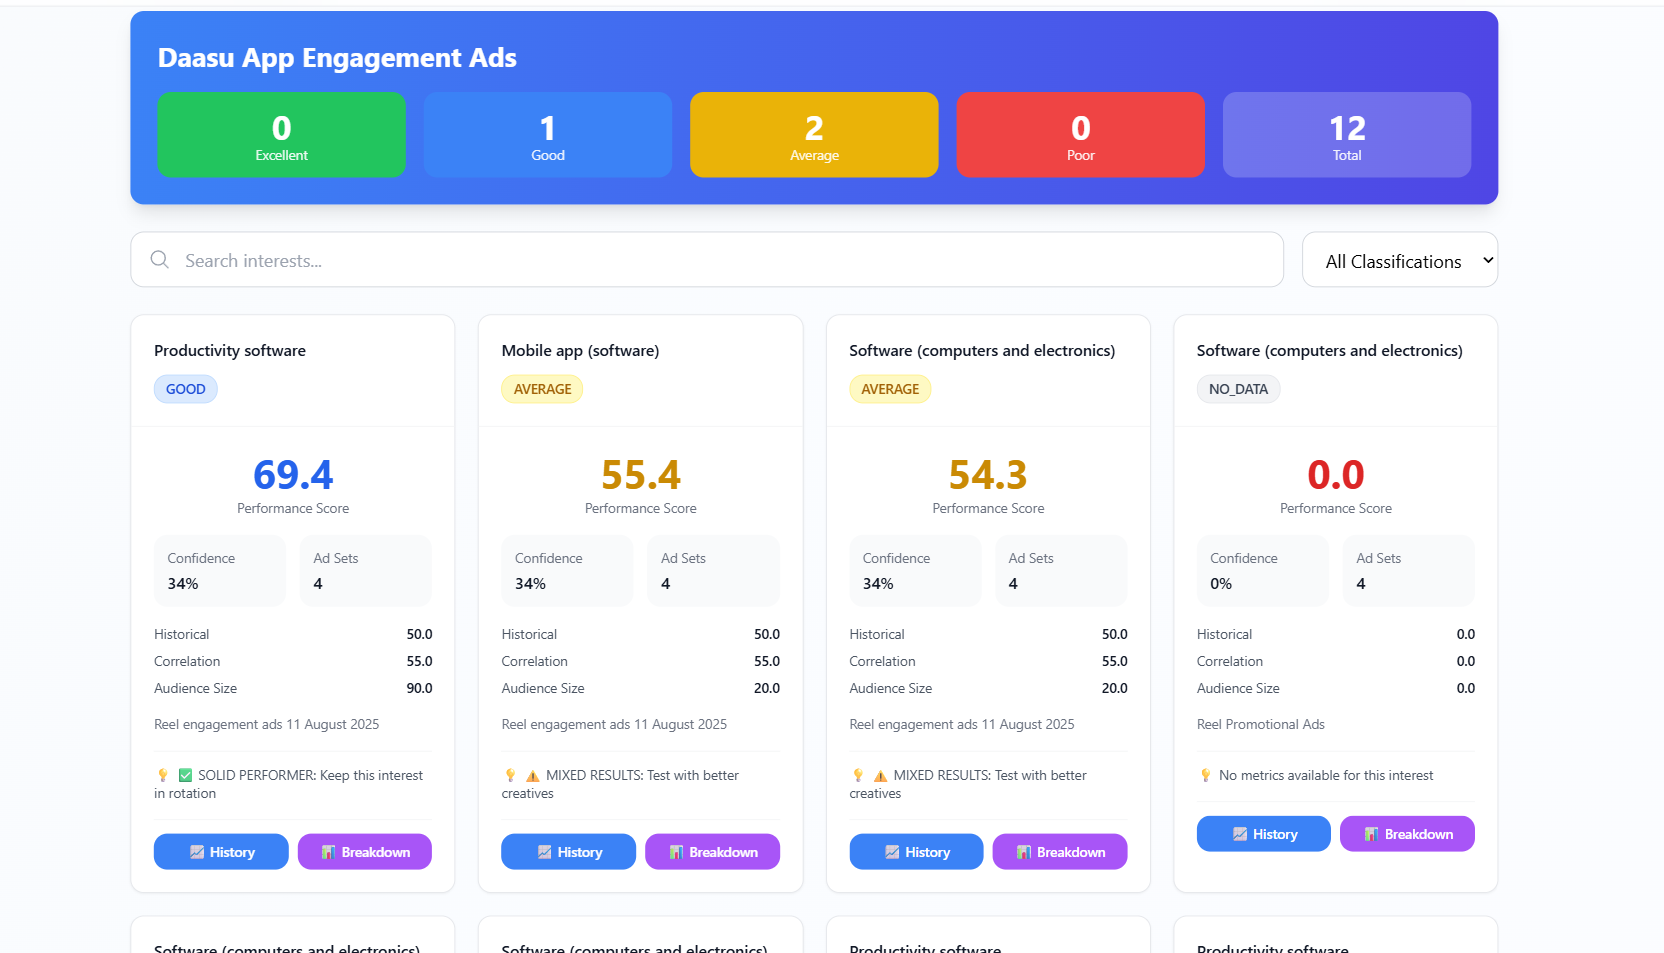The image size is (1664, 953).
Task: Click the bar-chart icon on Mobile app's Breakdown button
Action: 675,852
